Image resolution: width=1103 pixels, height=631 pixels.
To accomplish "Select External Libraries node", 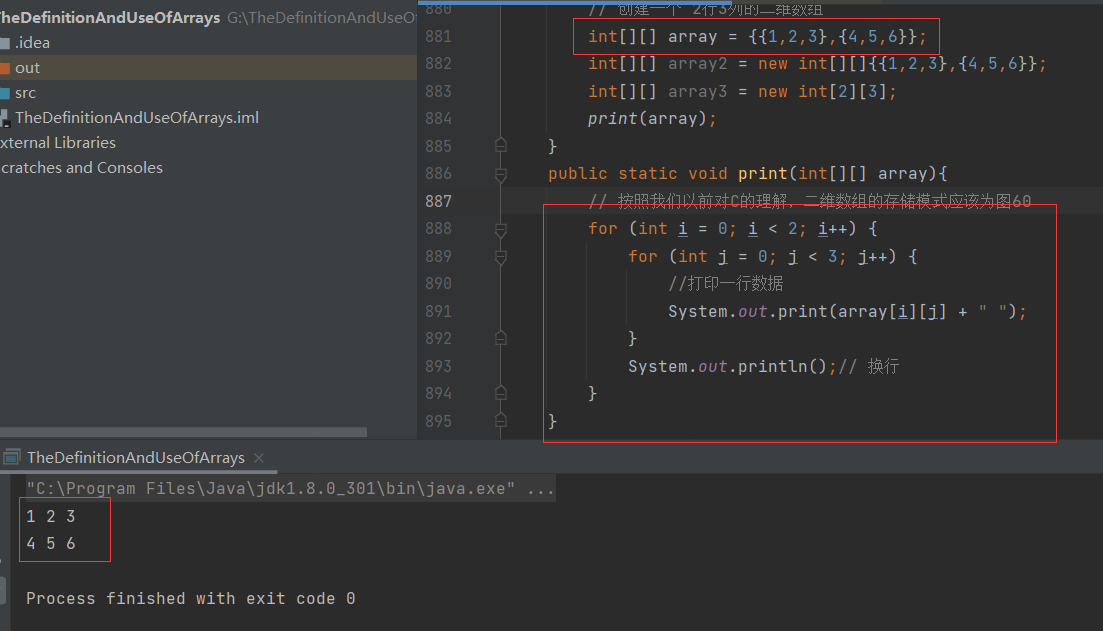I will click(x=58, y=143).
